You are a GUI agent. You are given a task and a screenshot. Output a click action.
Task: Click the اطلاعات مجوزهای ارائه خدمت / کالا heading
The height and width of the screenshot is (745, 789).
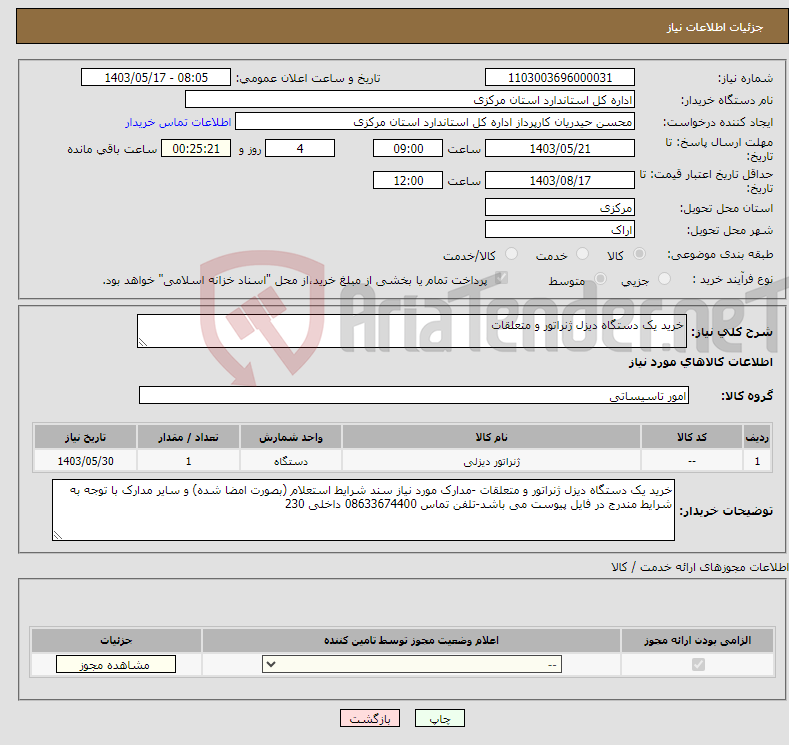(699, 567)
